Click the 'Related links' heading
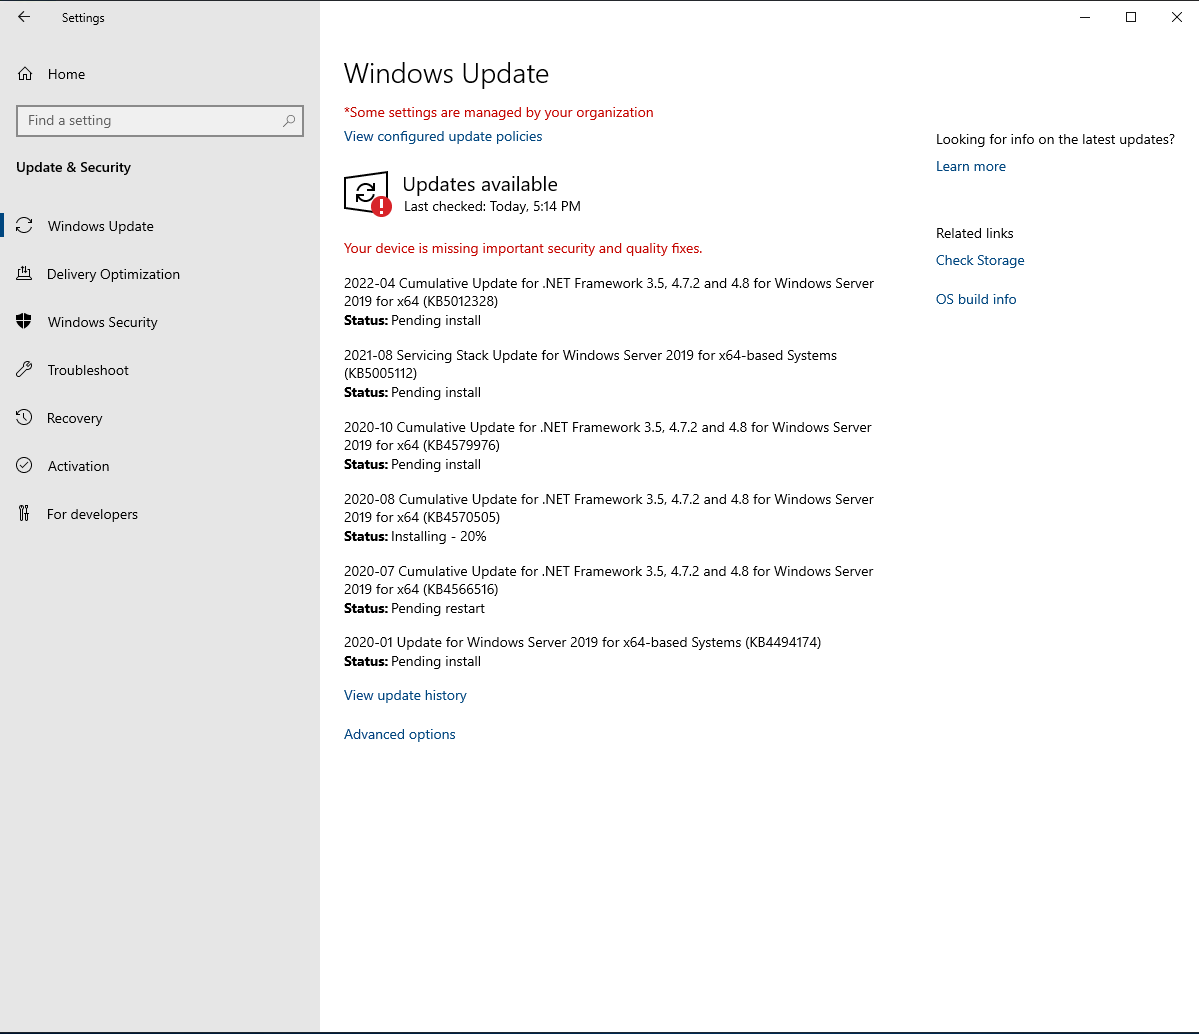 pos(974,233)
